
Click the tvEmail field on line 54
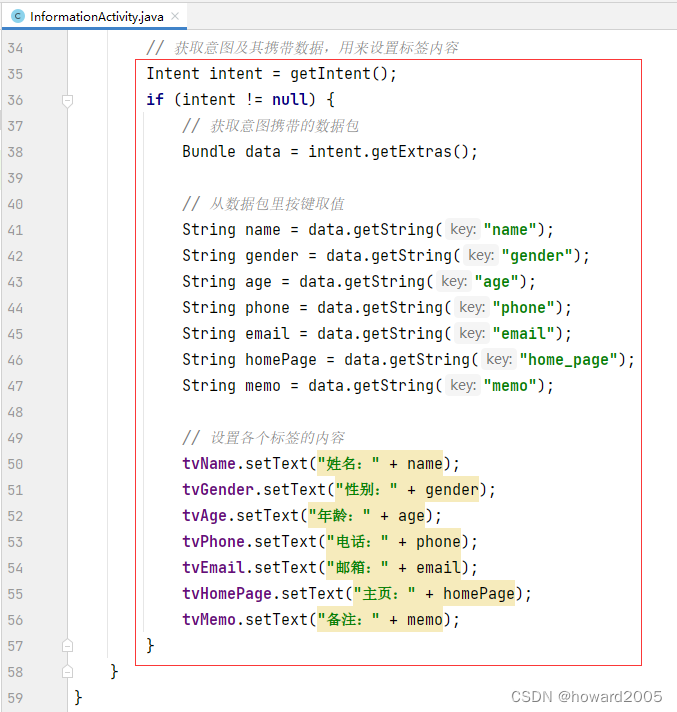pyautogui.click(x=213, y=568)
